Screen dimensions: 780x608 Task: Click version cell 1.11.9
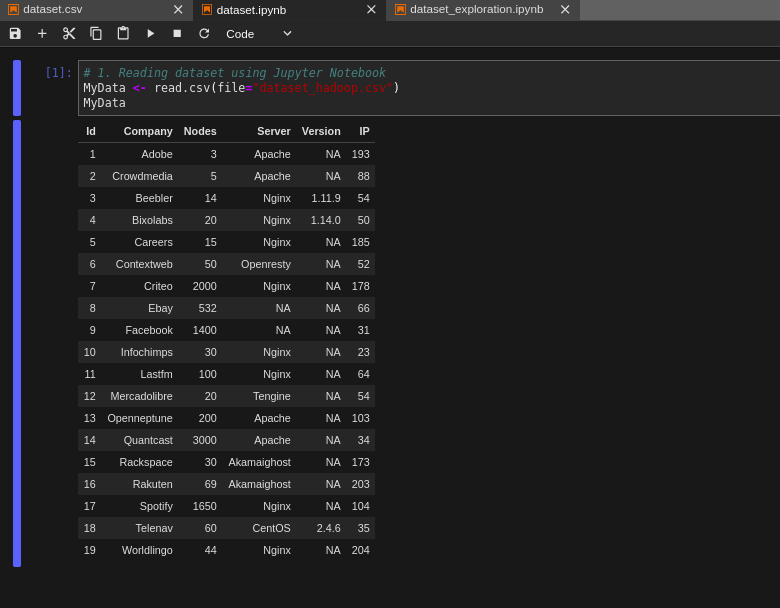[x=326, y=198]
